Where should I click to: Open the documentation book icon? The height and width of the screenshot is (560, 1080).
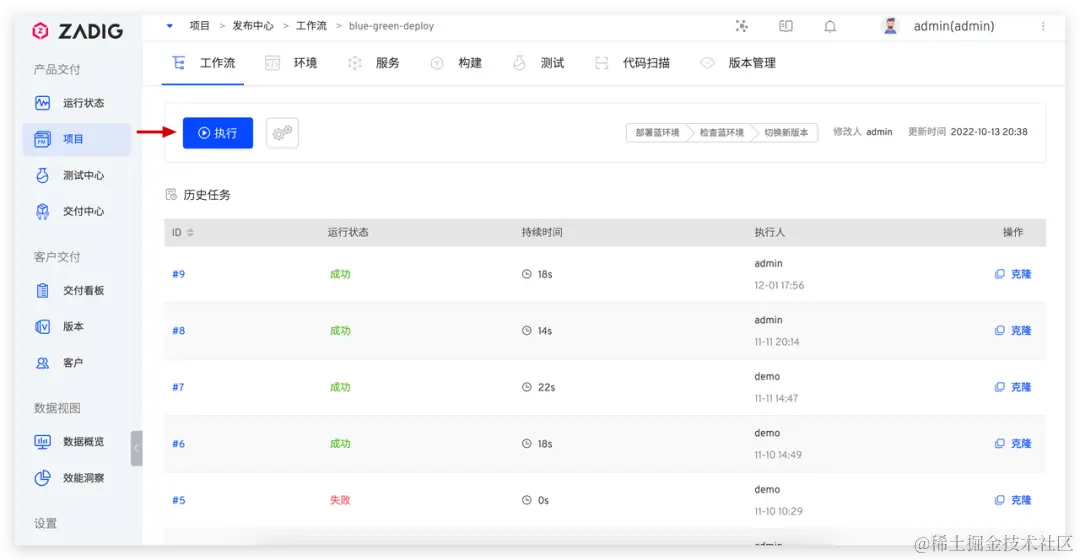tap(786, 26)
